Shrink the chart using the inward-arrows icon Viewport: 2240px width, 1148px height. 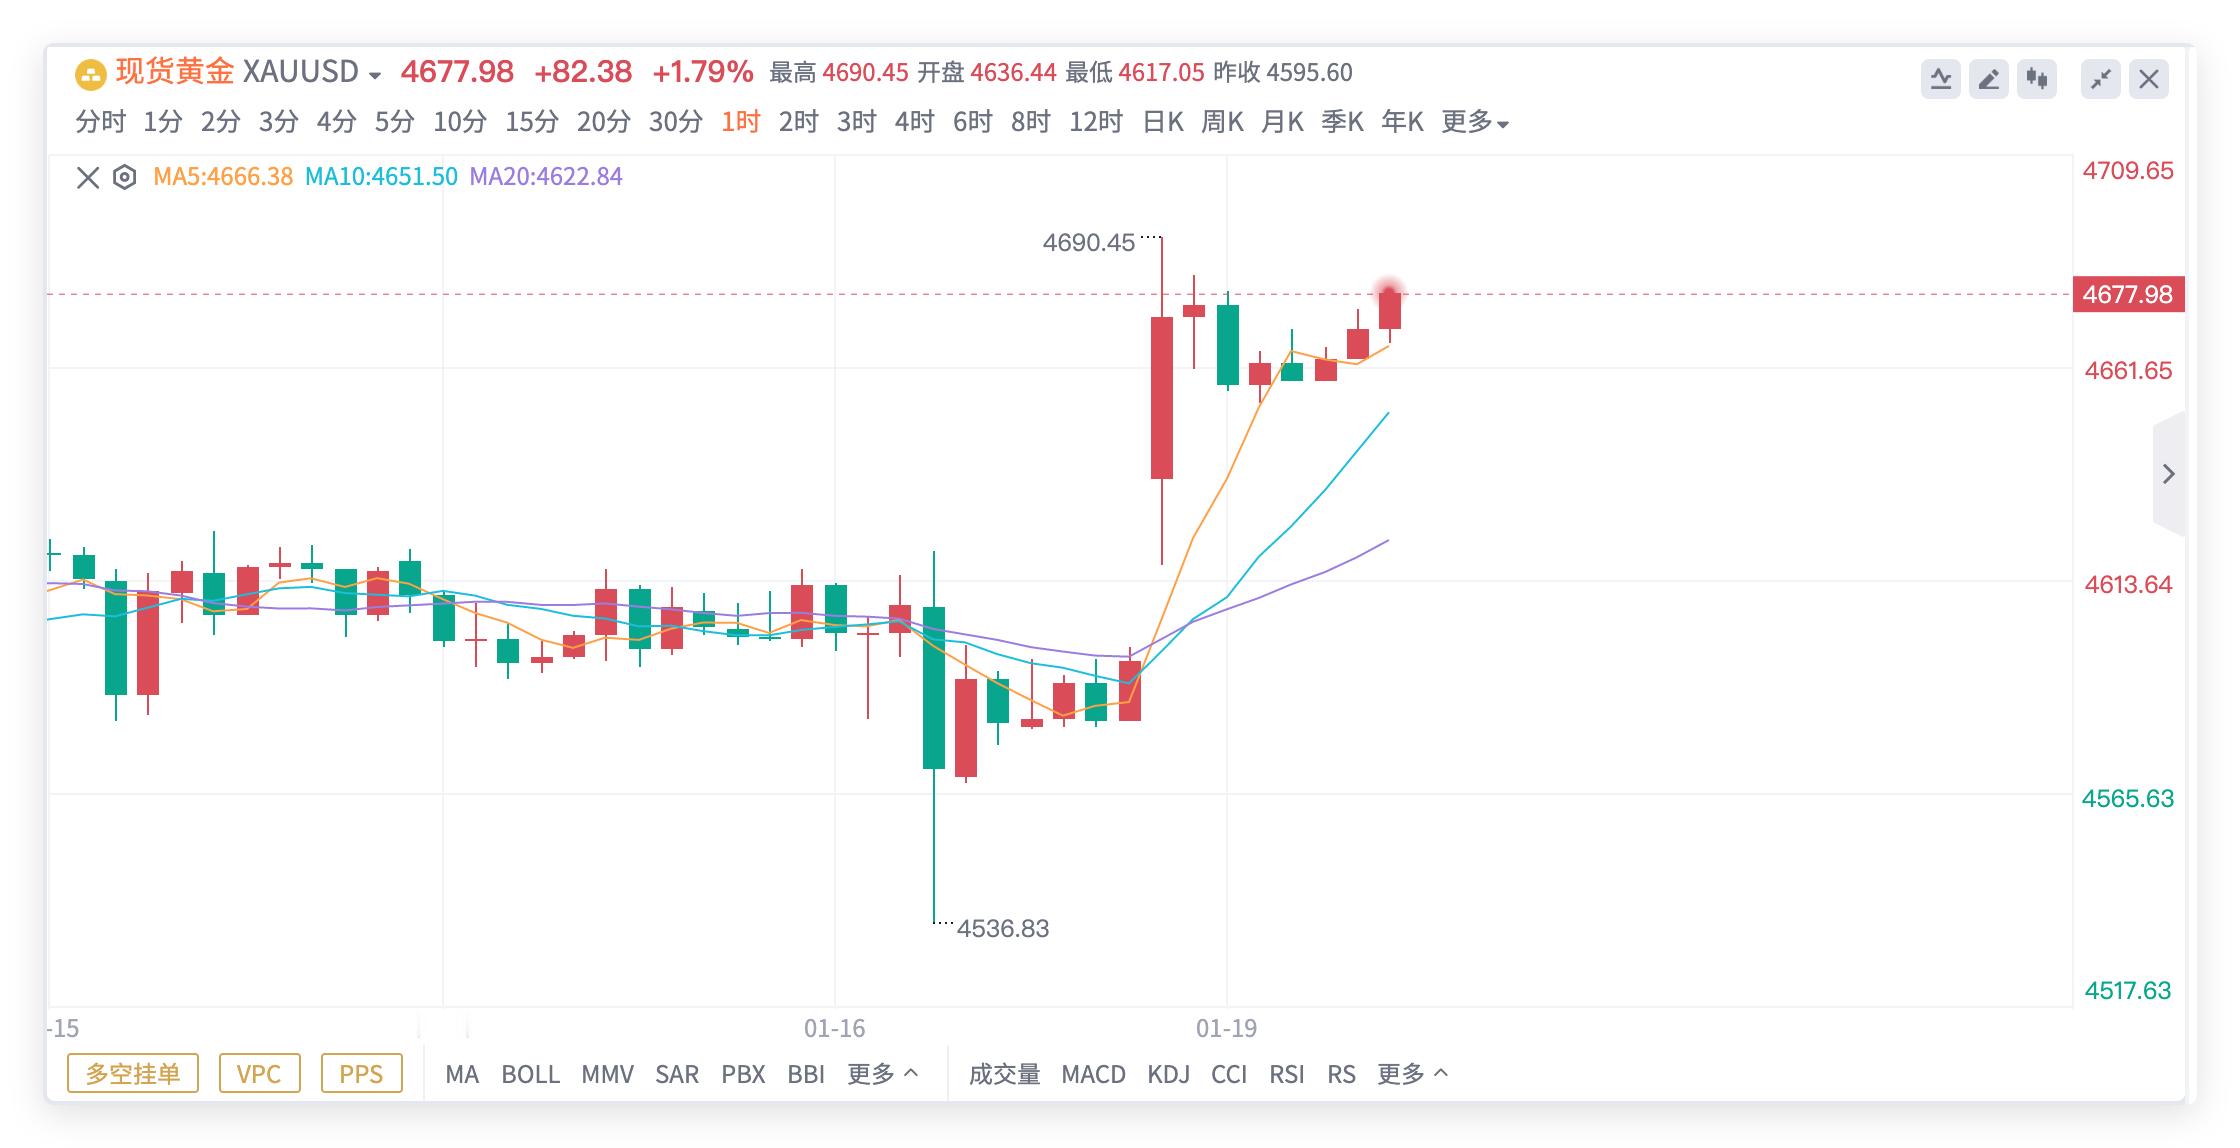pyautogui.click(x=2102, y=78)
